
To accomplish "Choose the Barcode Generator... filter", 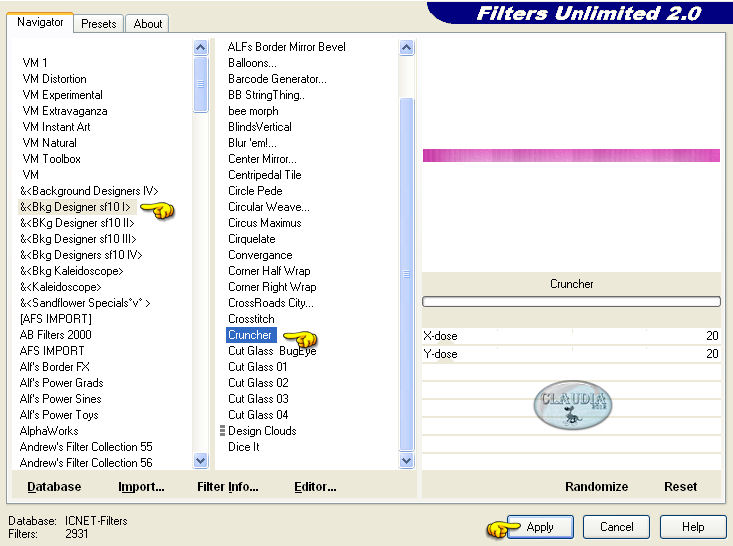I will pyautogui.click(x=277, y=79).
